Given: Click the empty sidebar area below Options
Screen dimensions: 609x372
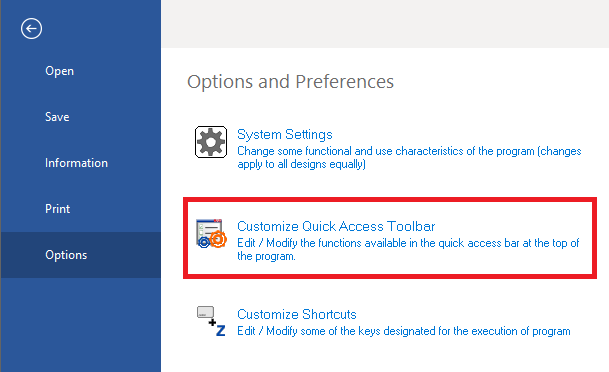Looking at the screenshot, I should click(81, 325).
